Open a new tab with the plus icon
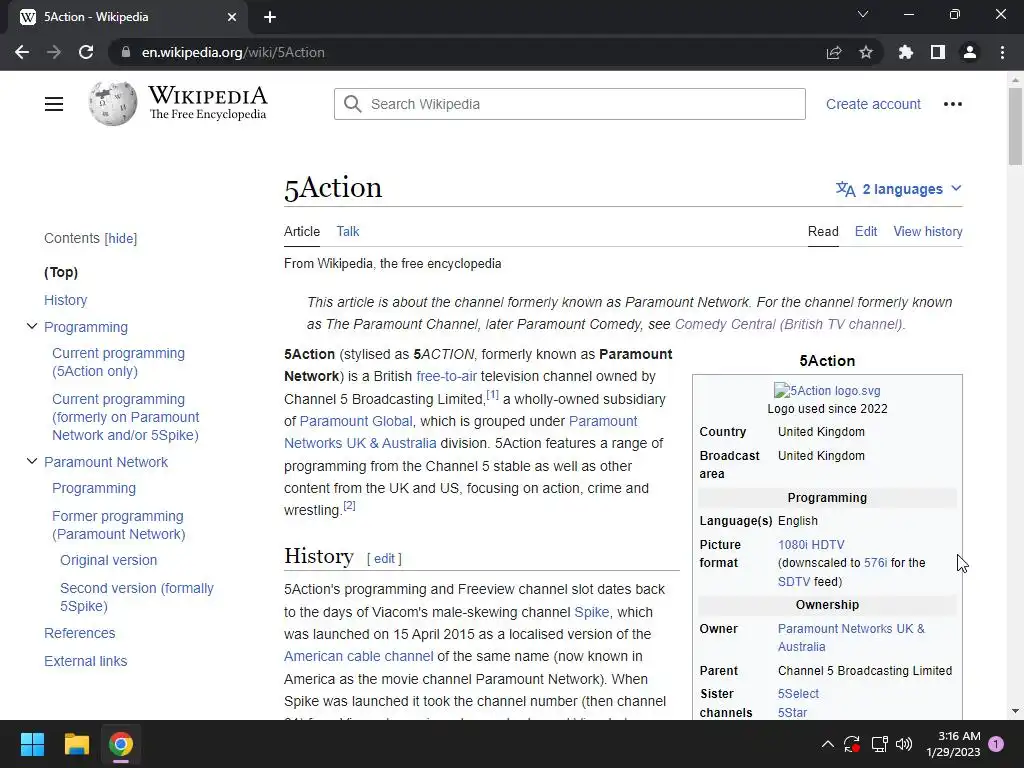 (270, 17)
